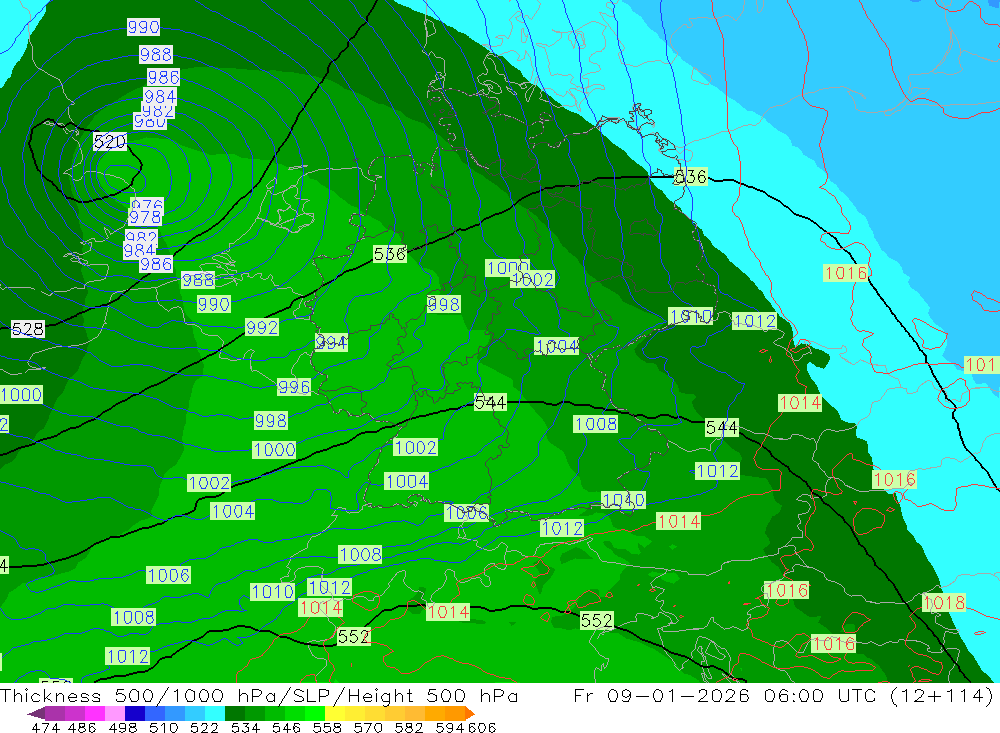Click the '498' legend value
Viewport: 1000px width, 733px height.
point(121,727)
